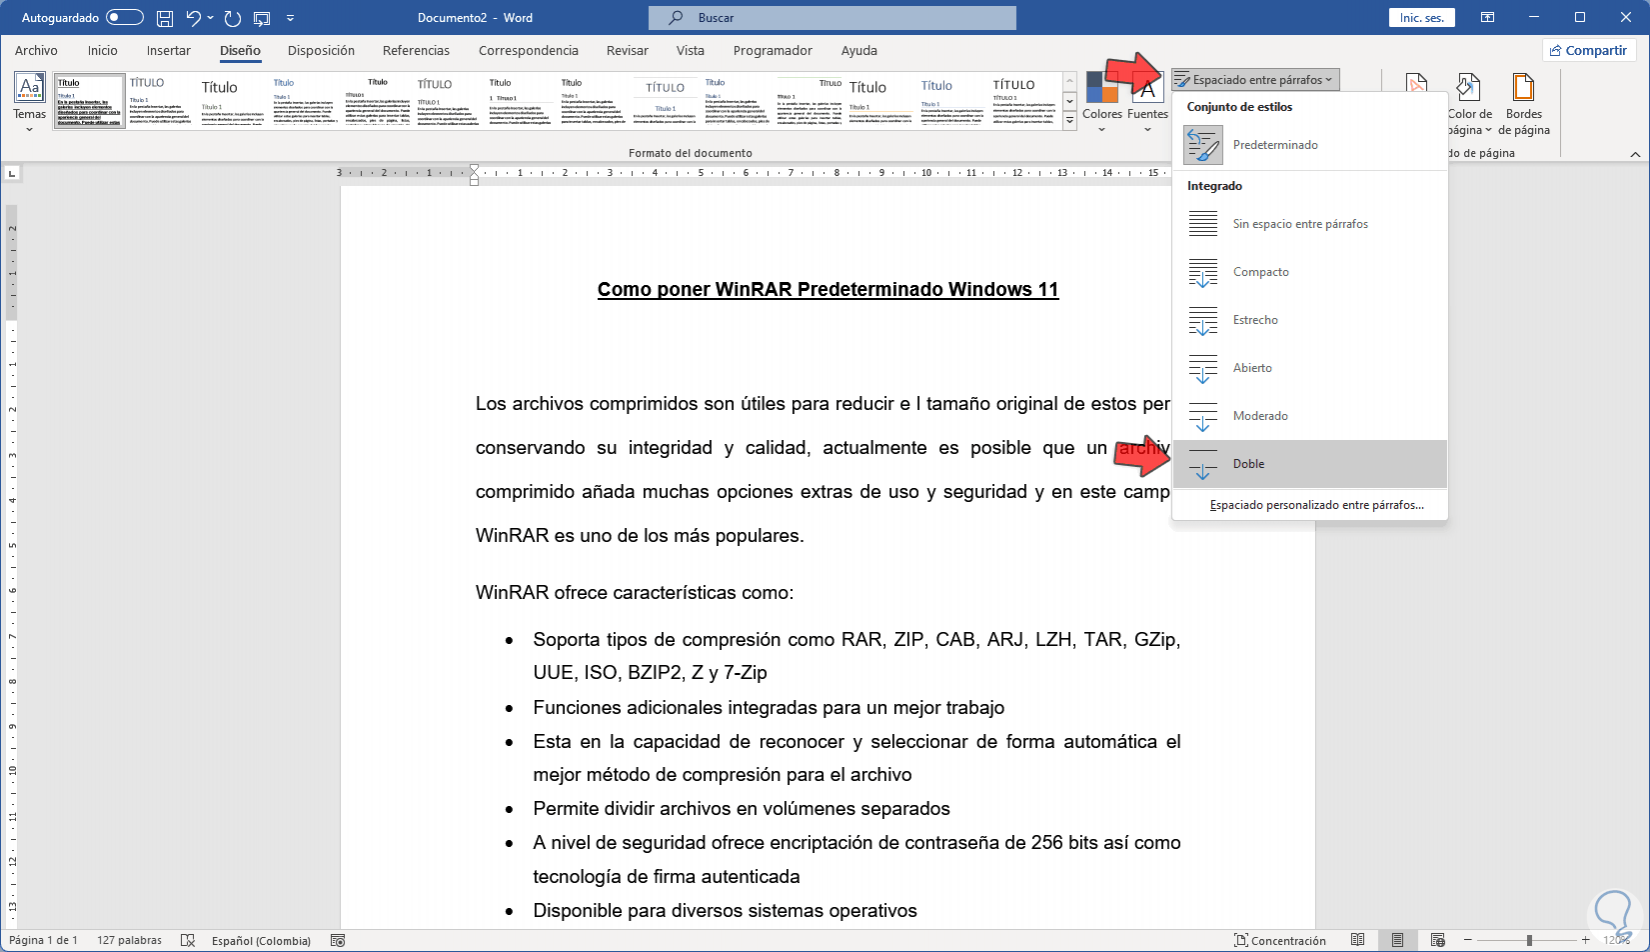Image resolution: width=1650 pixels, height=952 pixels.
Task: Click the Buscar search box
Action: (x=832, y=18)
